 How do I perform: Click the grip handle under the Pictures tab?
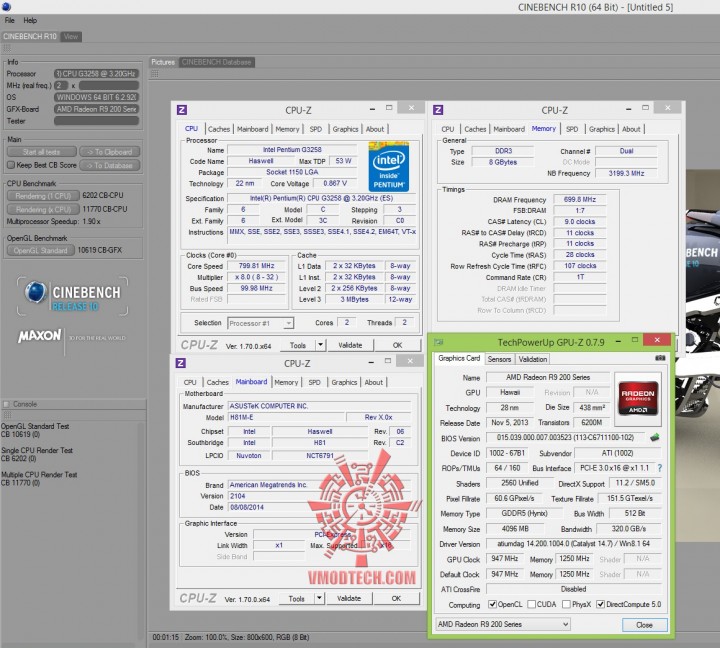(x=155, y=74)
